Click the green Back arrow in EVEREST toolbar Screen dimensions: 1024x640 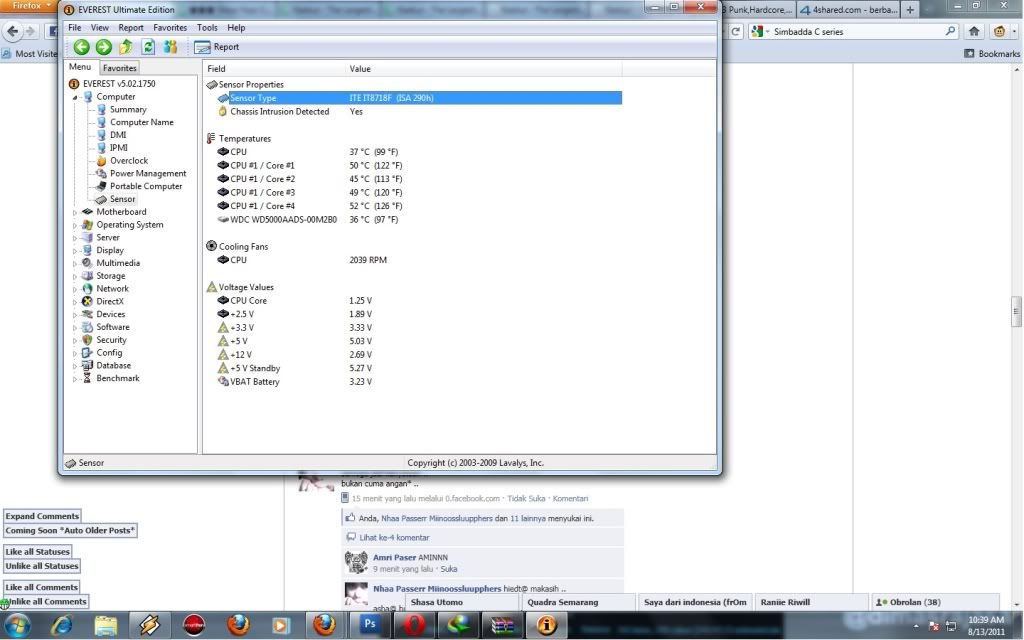click(x=82, y=47)
